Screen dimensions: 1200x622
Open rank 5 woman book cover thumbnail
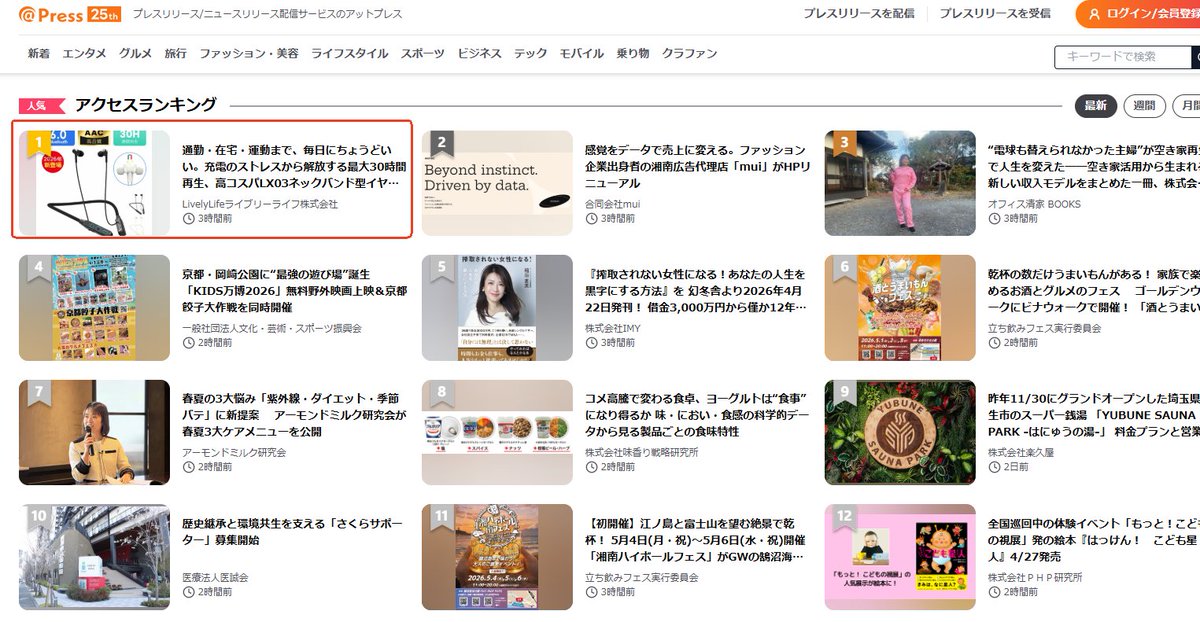click(x=497, y=307)
